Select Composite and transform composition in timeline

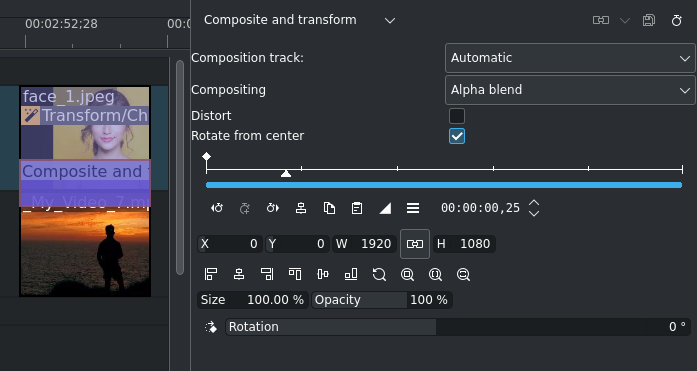(x=84, y=183)
